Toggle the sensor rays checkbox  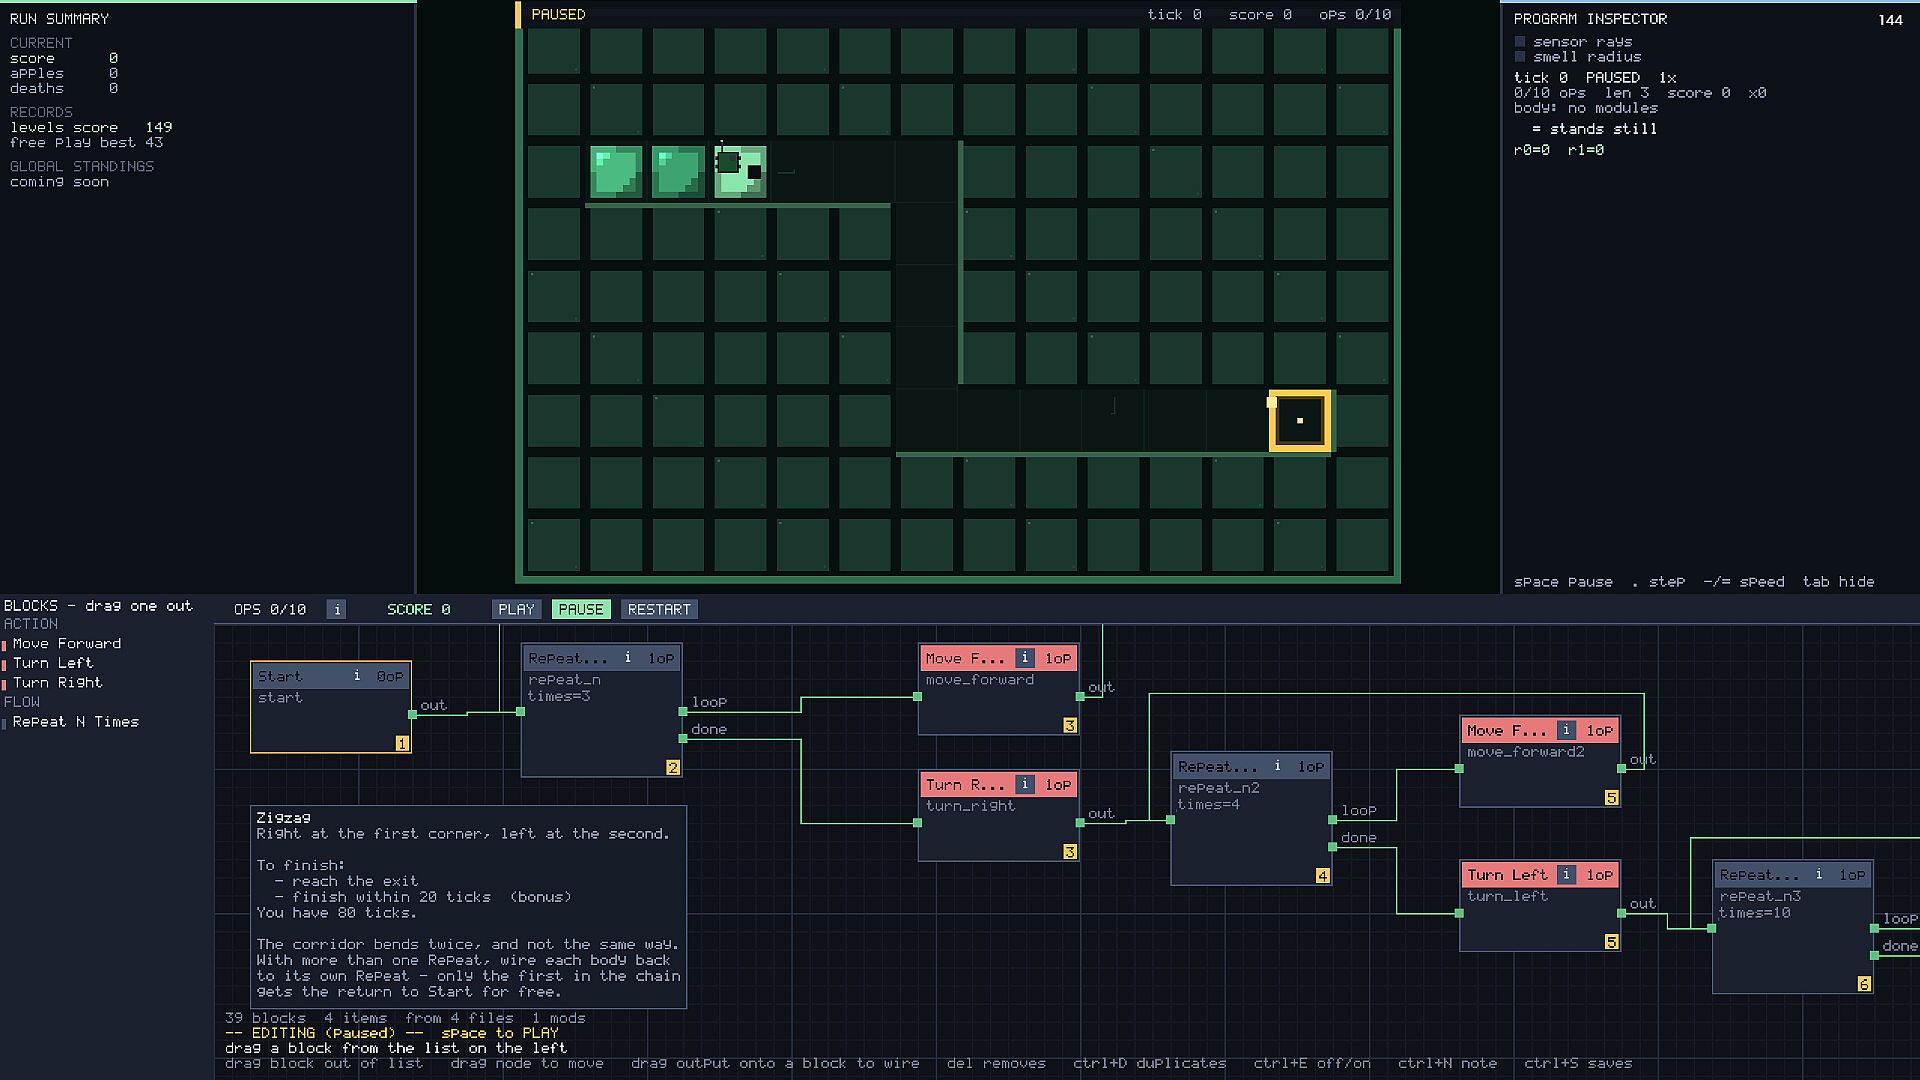point(1520,42)
